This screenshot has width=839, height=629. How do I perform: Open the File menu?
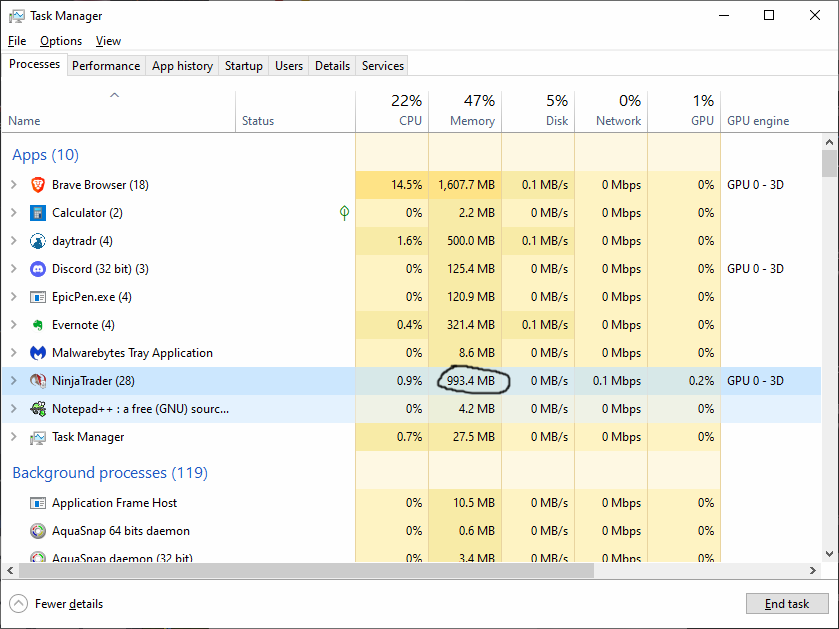(x=17, y=41)
